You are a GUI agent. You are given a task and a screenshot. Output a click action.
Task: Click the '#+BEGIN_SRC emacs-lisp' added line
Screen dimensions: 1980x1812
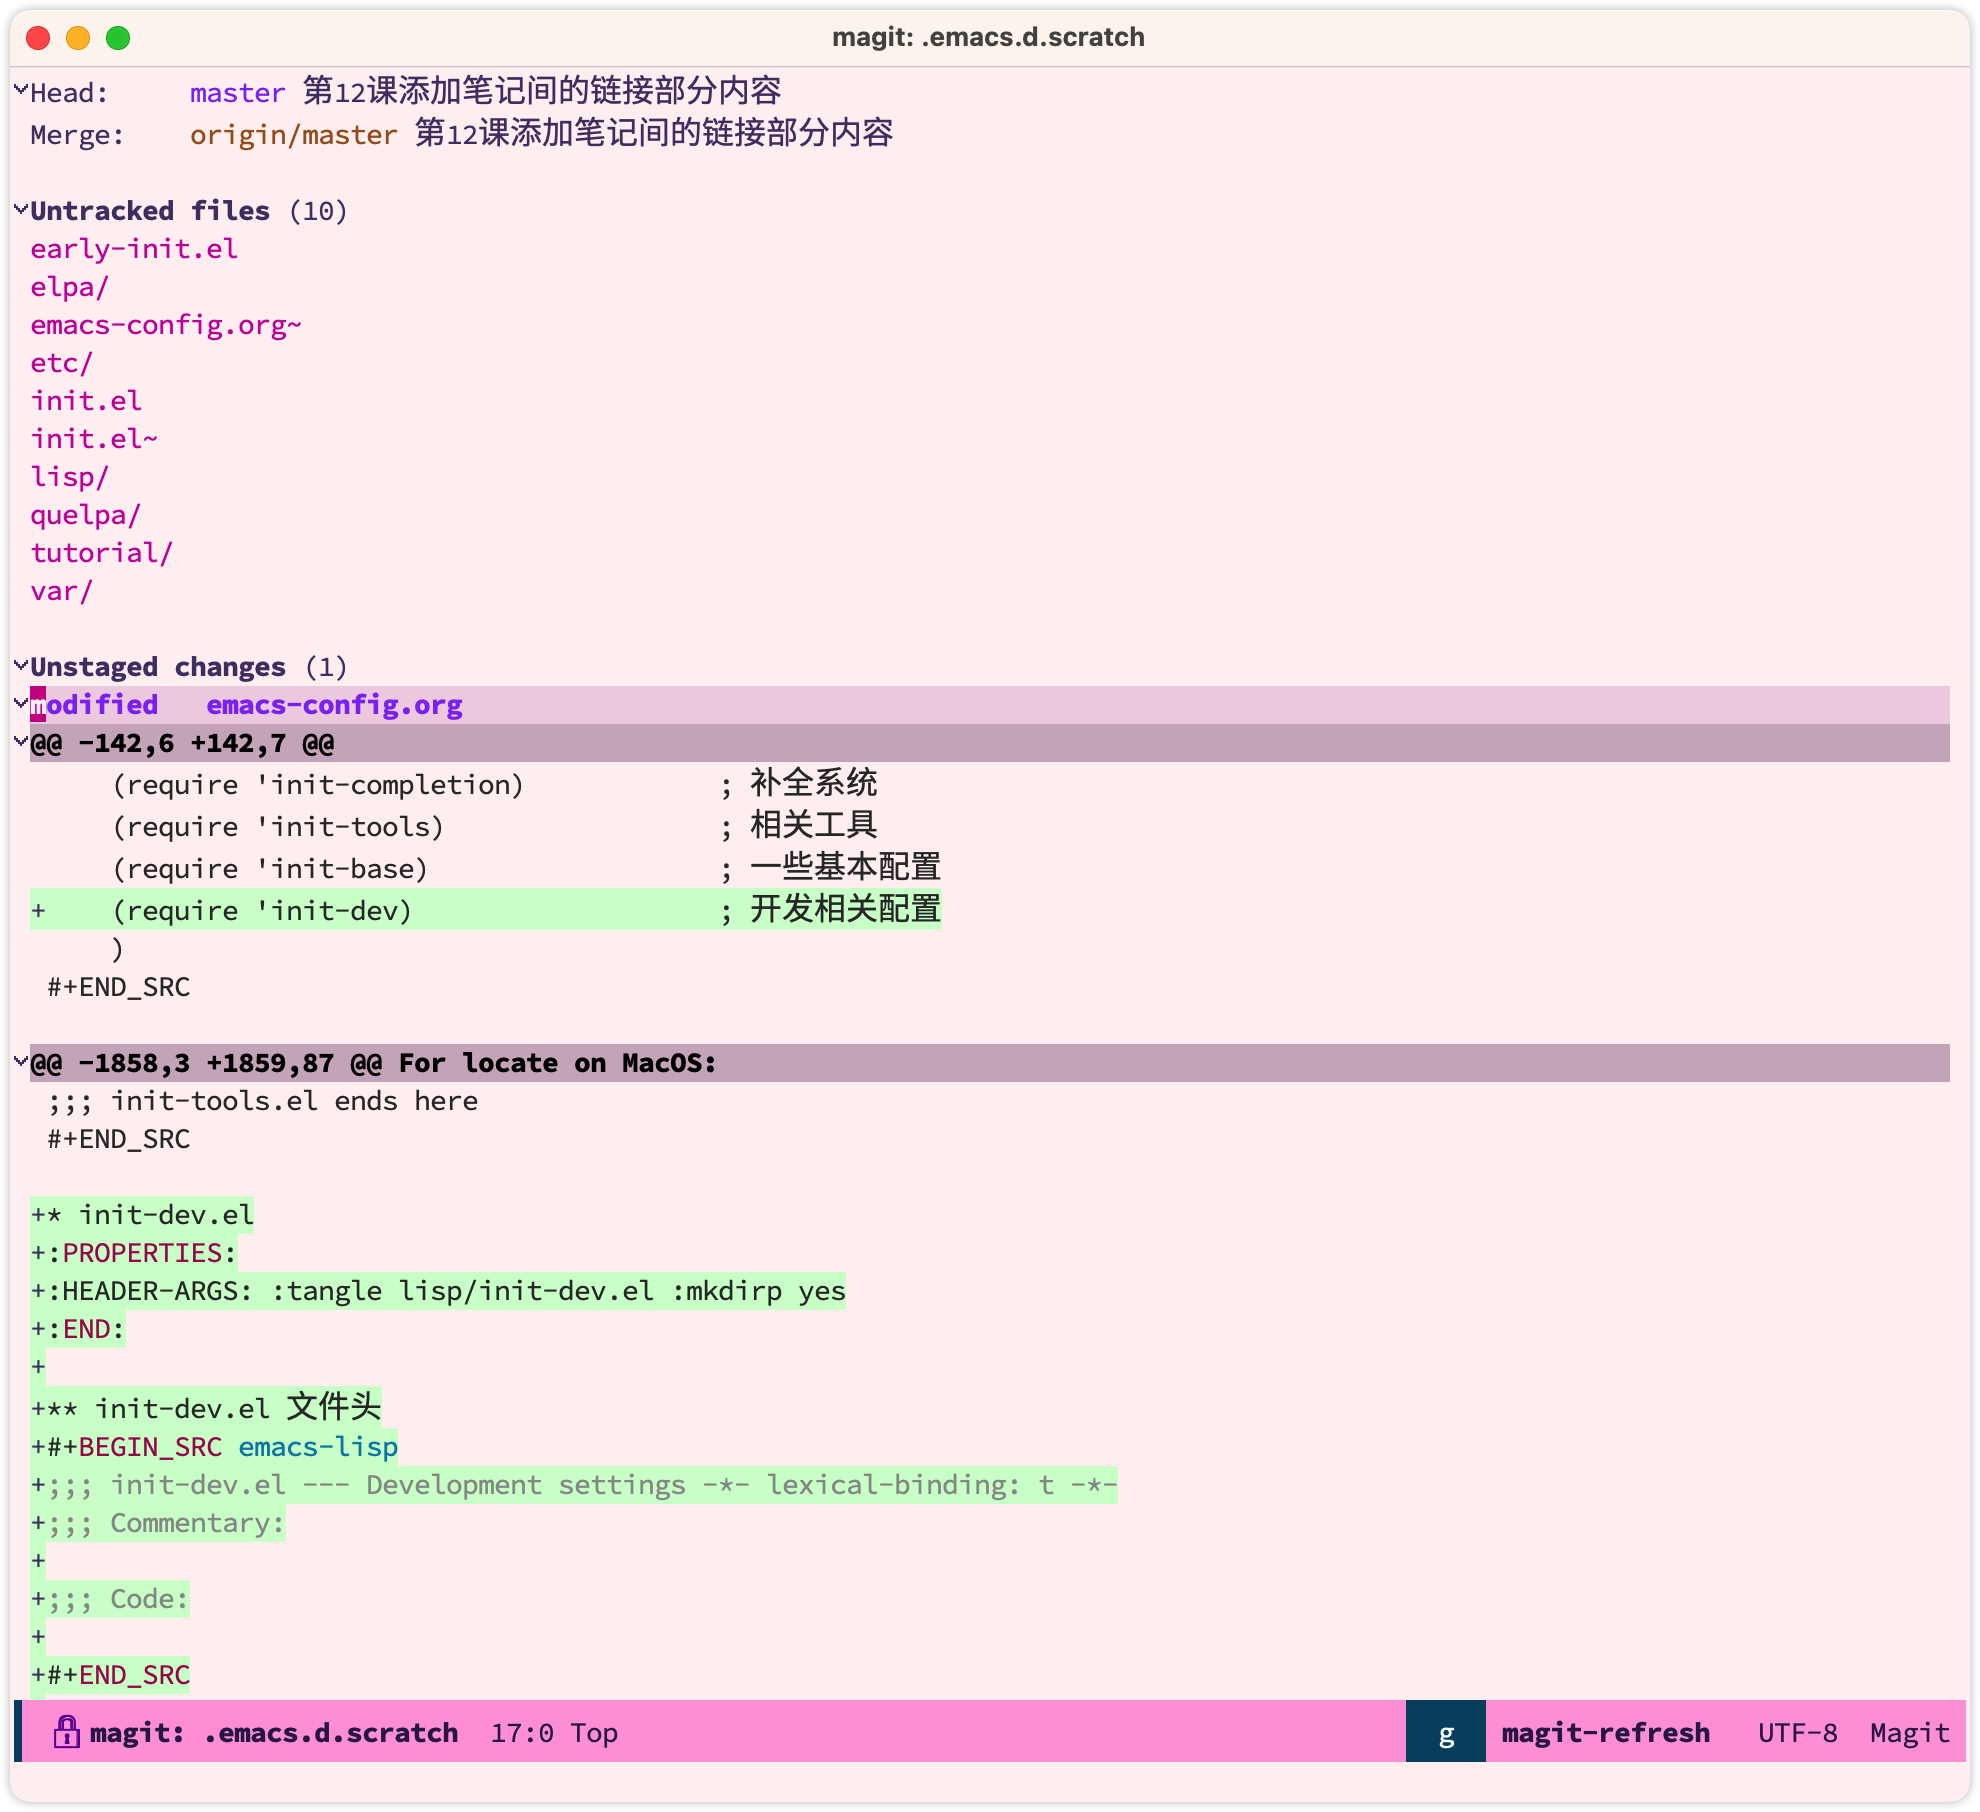pyautogui.click(x=214, y=1447)
